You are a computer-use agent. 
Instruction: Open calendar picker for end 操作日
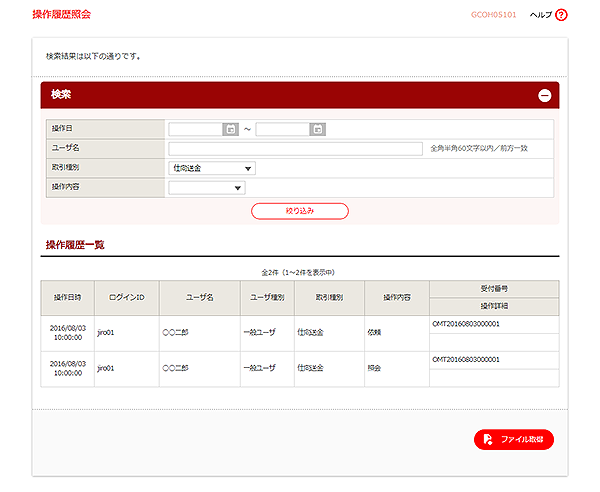[318, 129]
